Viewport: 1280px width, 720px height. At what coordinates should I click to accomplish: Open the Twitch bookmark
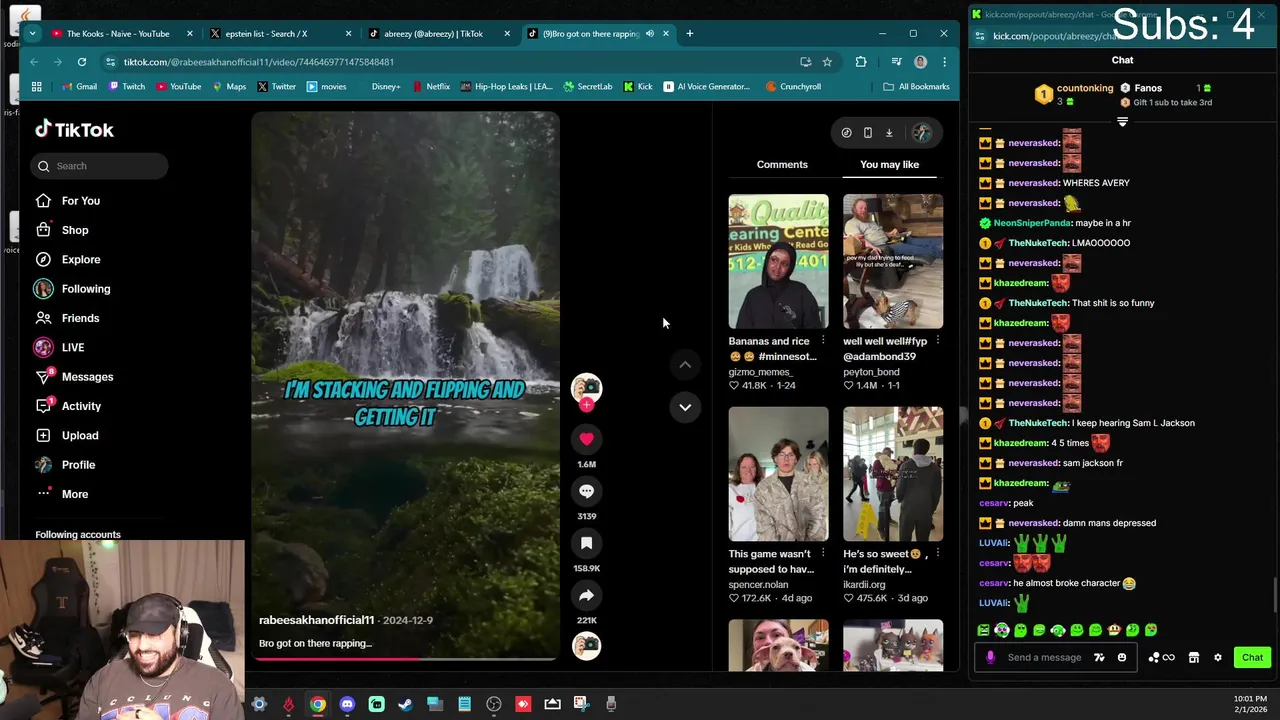click(x=126, y=87)
